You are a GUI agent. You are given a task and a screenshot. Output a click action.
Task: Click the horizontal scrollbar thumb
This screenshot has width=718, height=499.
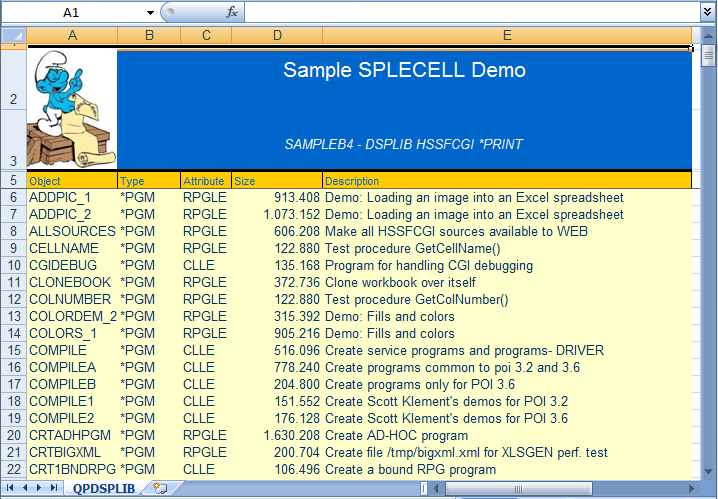click(518, 488)
